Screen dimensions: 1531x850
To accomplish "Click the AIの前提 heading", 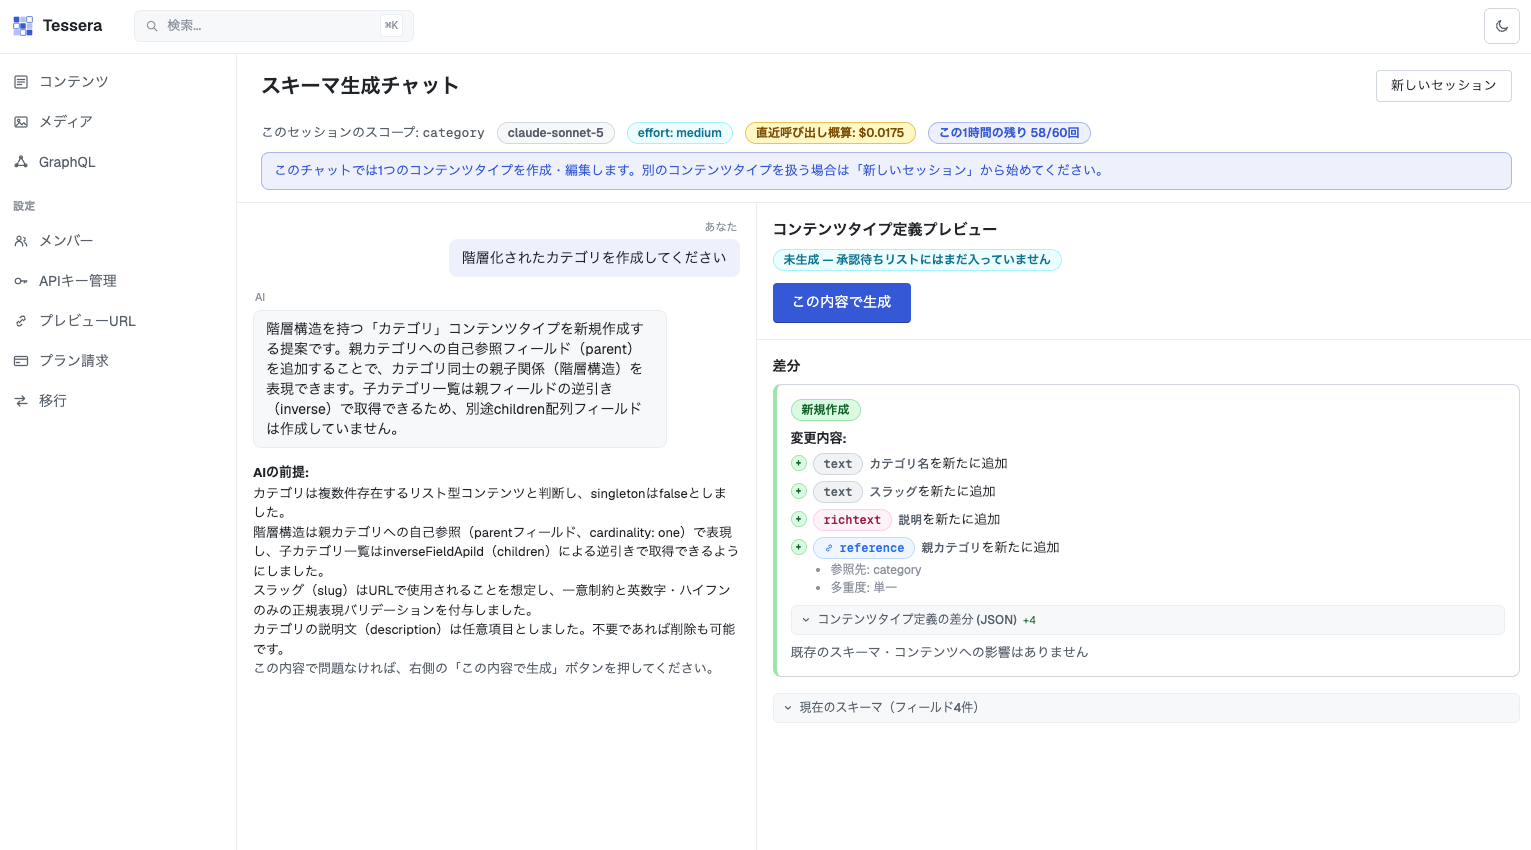I will 281,473.
